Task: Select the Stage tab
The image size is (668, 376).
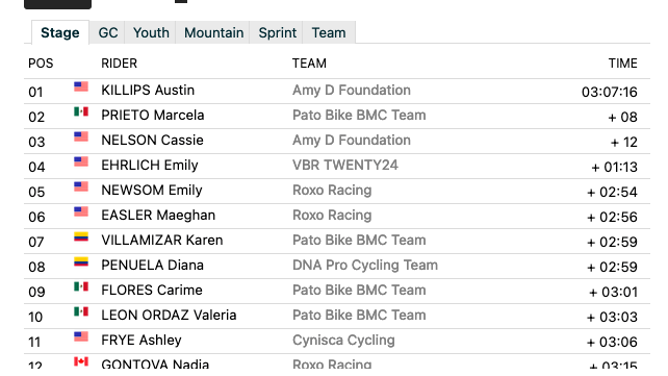Action: pyautogui.click(x=60, y=33)
